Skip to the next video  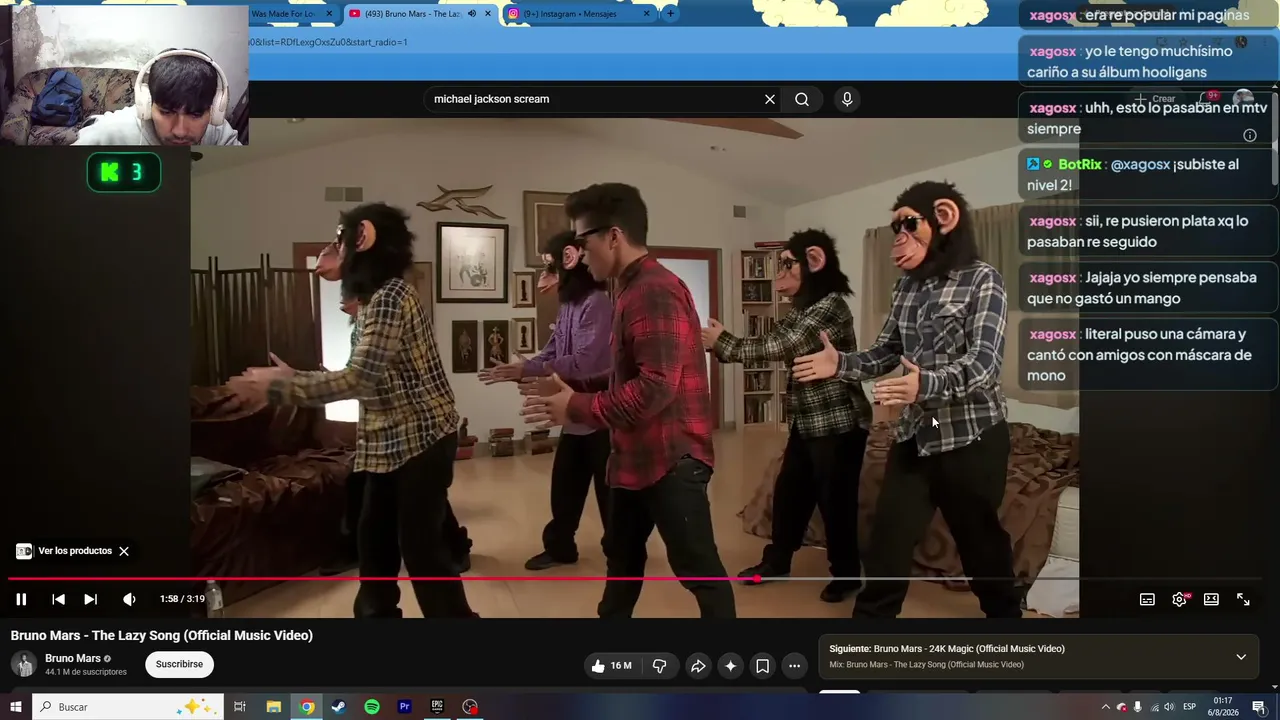(x=90, y=599)
